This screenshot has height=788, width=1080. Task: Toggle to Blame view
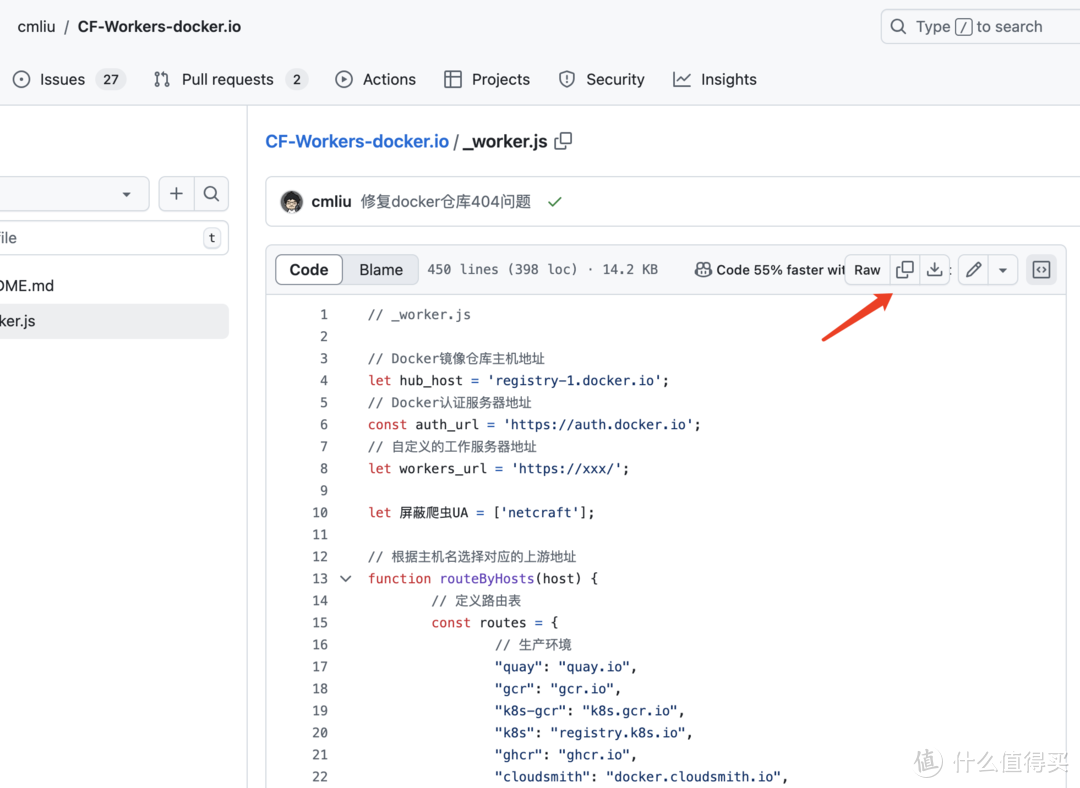coord(380,269)
